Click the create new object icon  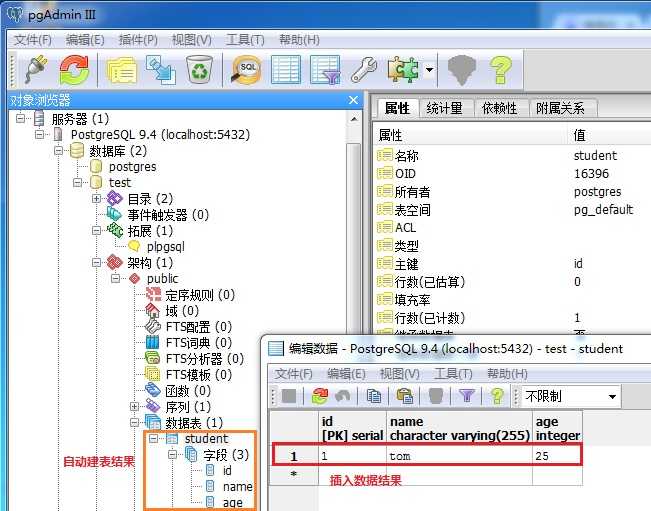[x=161, y=70]
